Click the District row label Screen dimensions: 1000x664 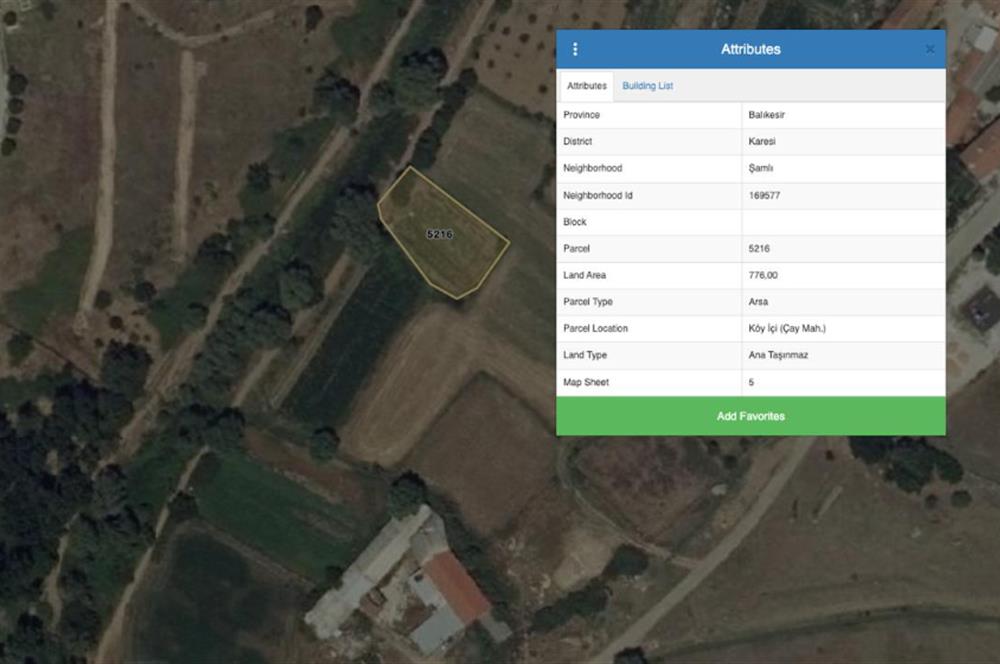tap(578, 142)
